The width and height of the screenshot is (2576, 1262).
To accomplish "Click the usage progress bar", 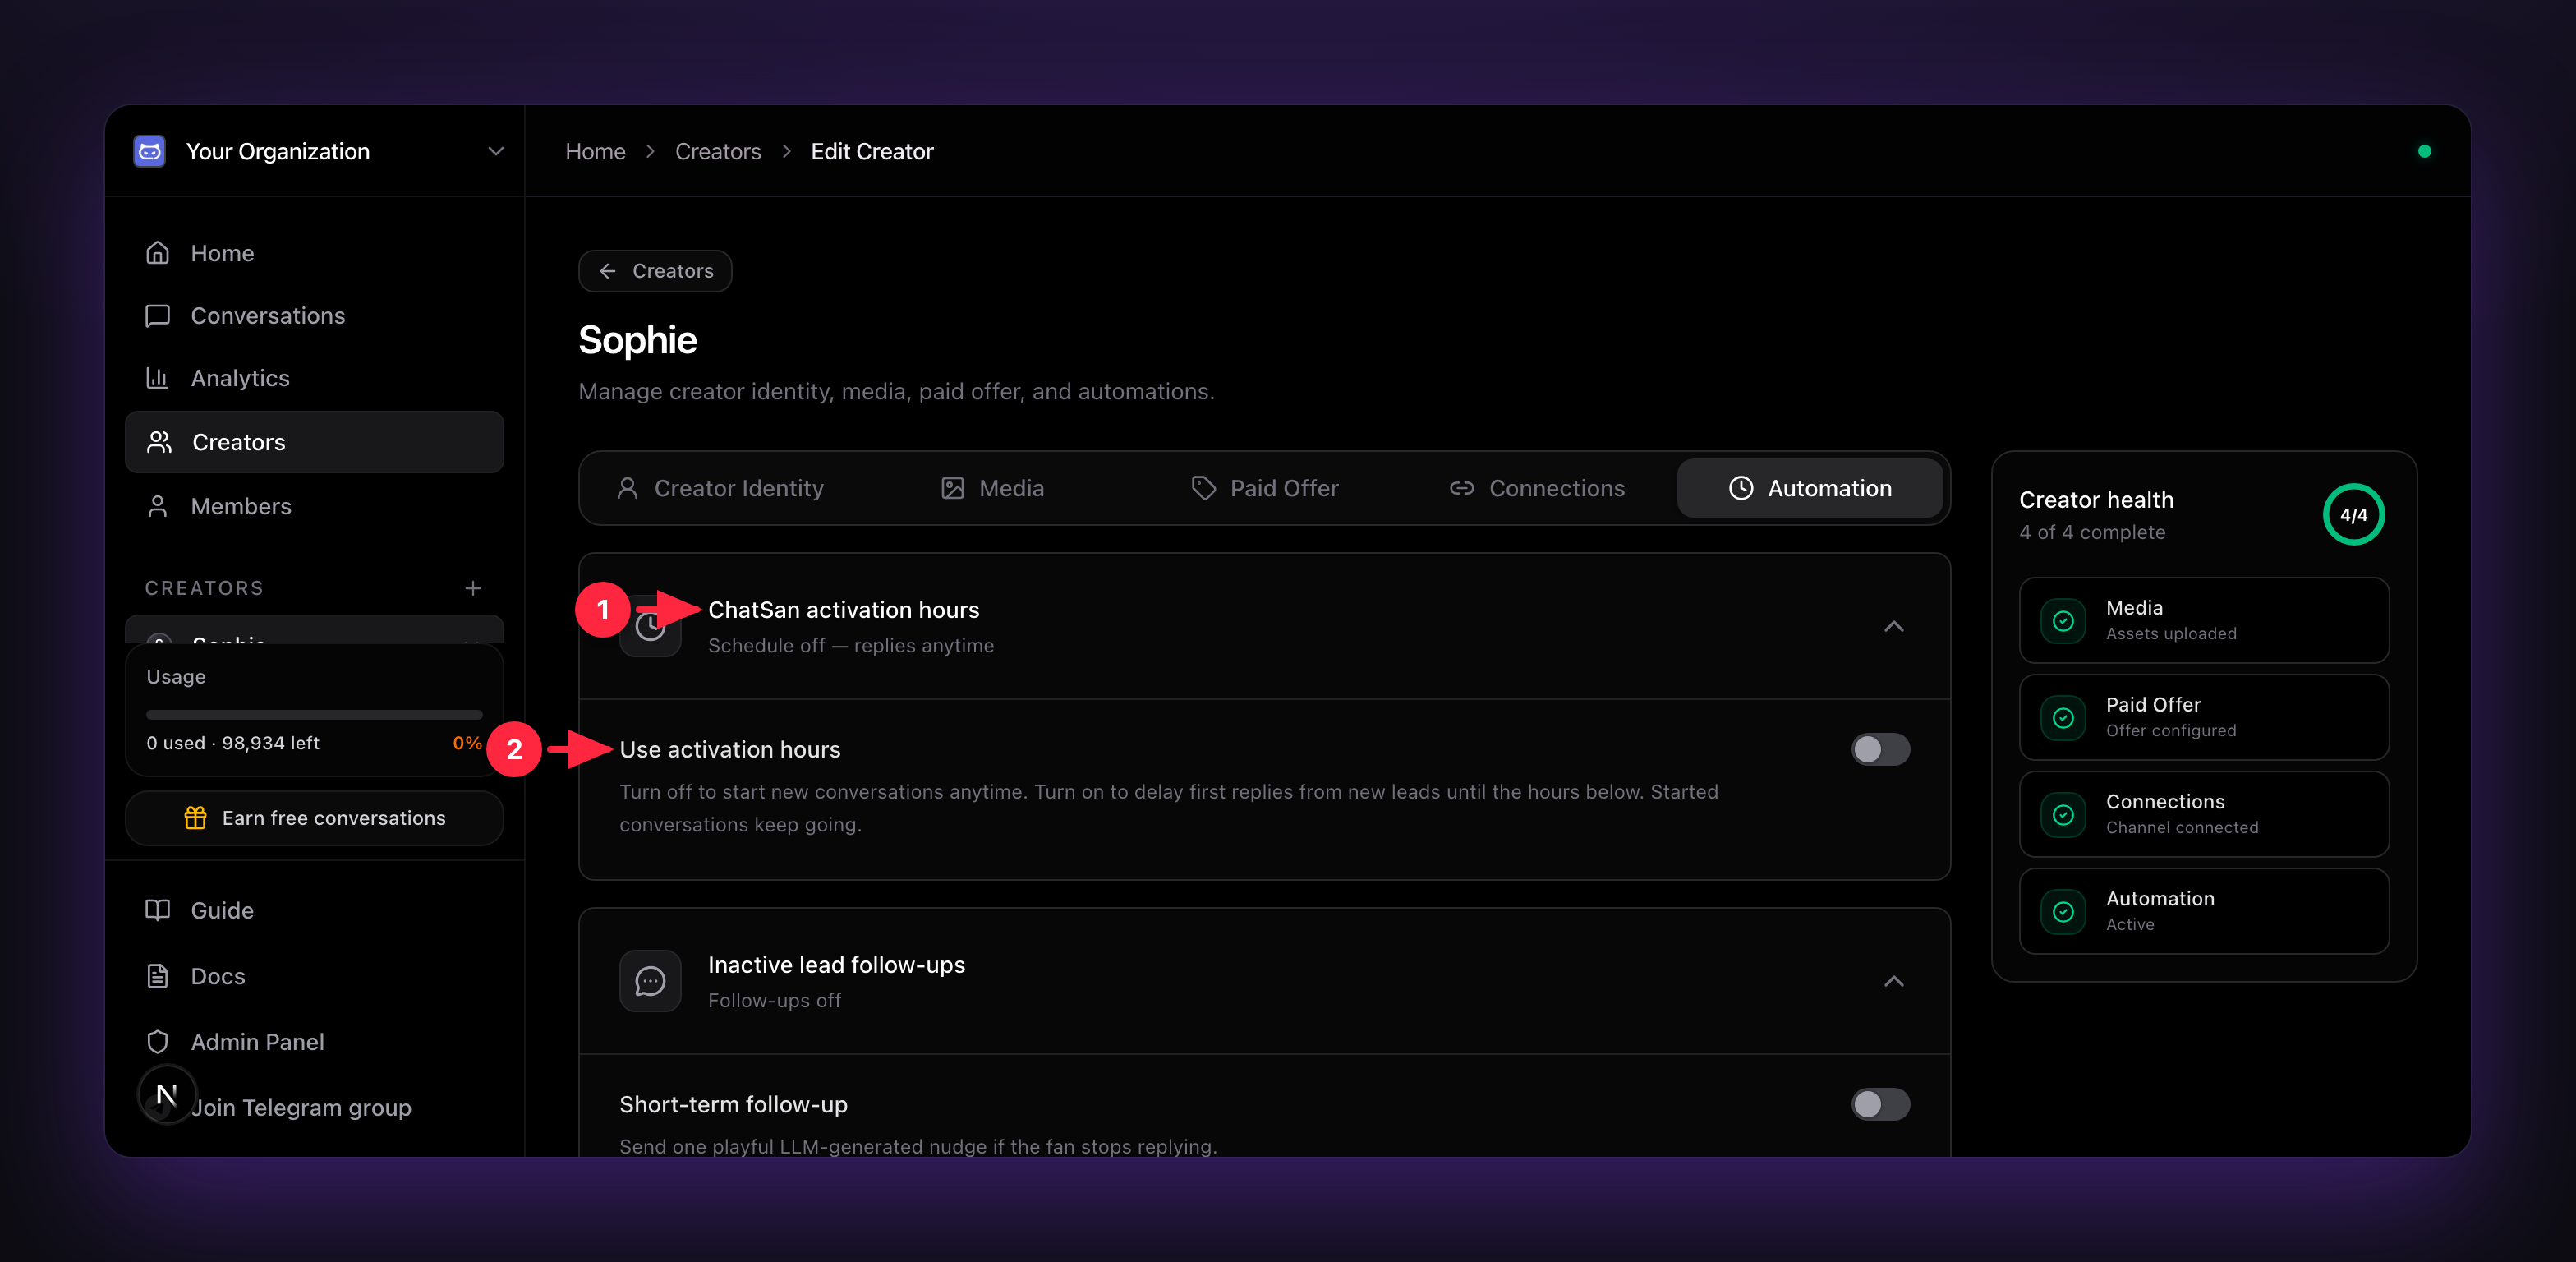I will coord(314,715).
